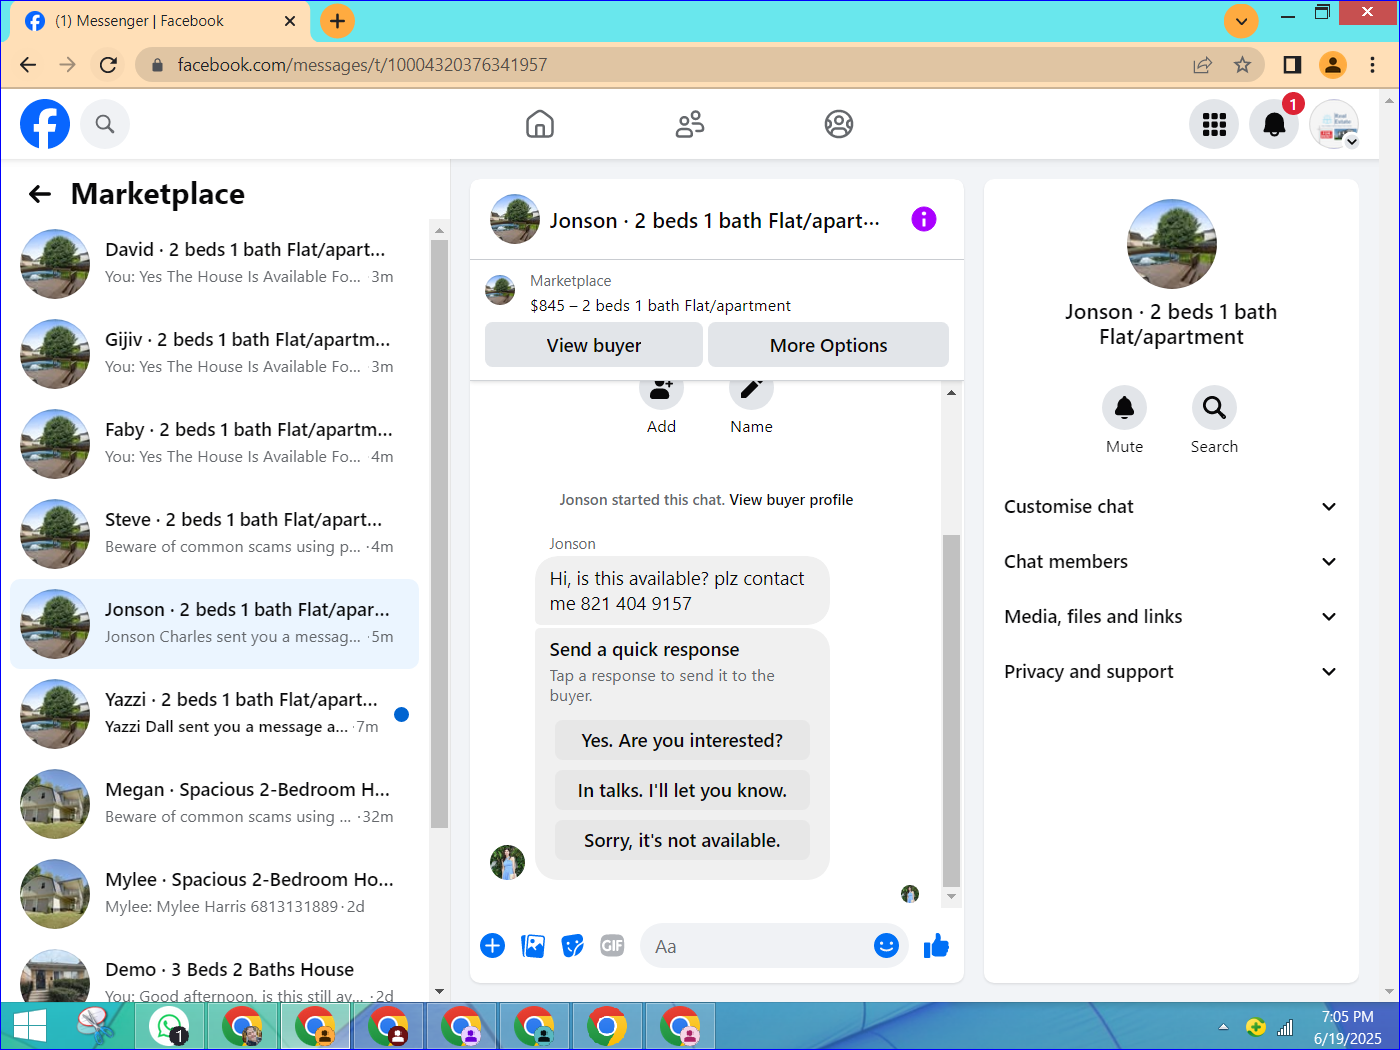The image size is (1400, 1050).
Task: Open the nine-dot Menu grid icon
Action: tap(1214, 124)
